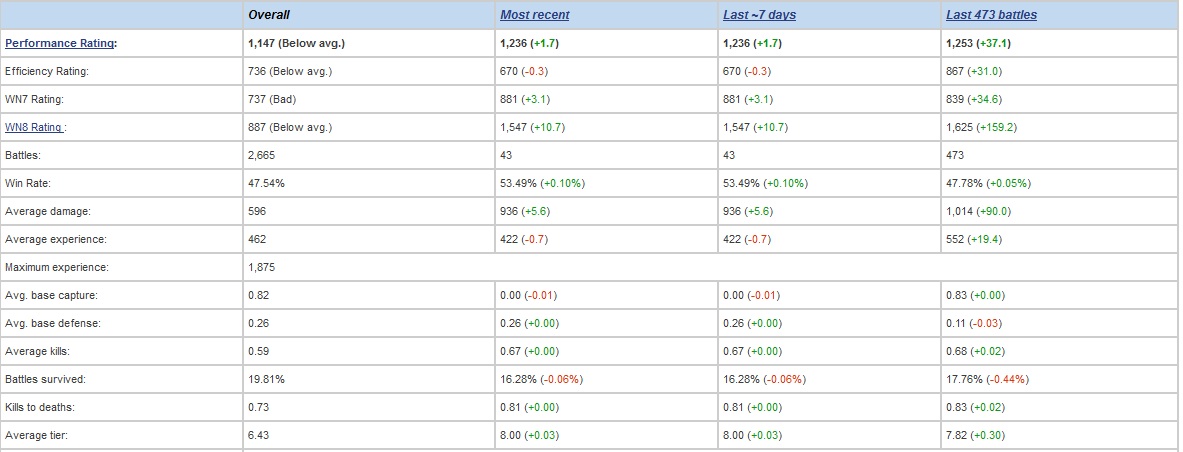1183x452 pixels.
Task: Click the Kills to deaths row label
Action: coord(40,407)
